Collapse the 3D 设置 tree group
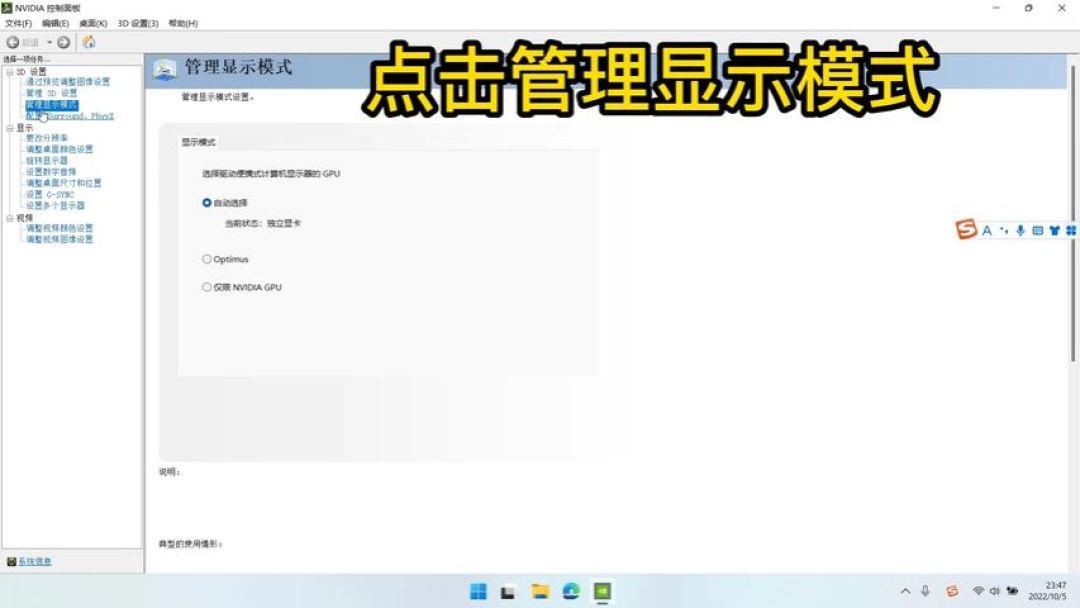1080x608 pixels. [x=10, y=72]
